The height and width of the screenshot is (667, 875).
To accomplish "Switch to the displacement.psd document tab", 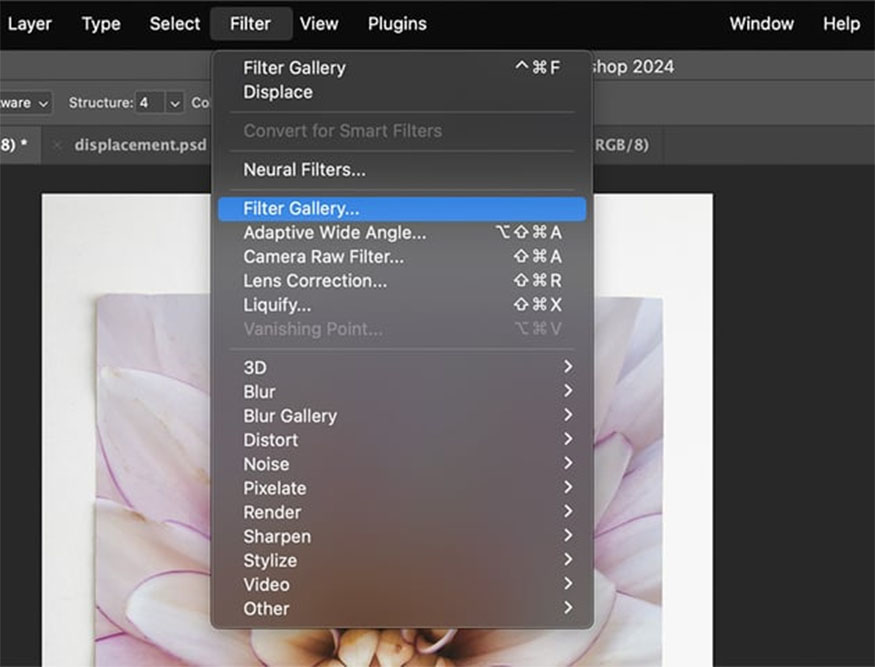I will (x=140, y=145).
